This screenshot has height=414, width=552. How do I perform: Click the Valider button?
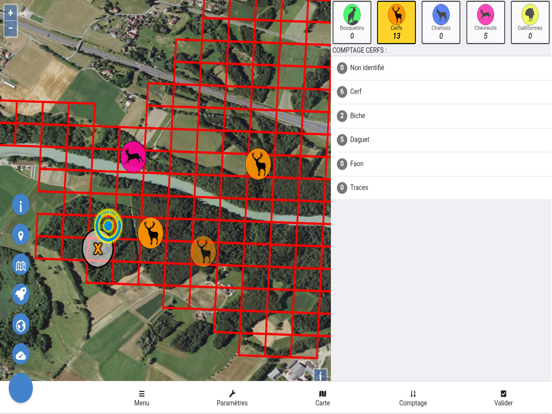click(x=503, y=398)
